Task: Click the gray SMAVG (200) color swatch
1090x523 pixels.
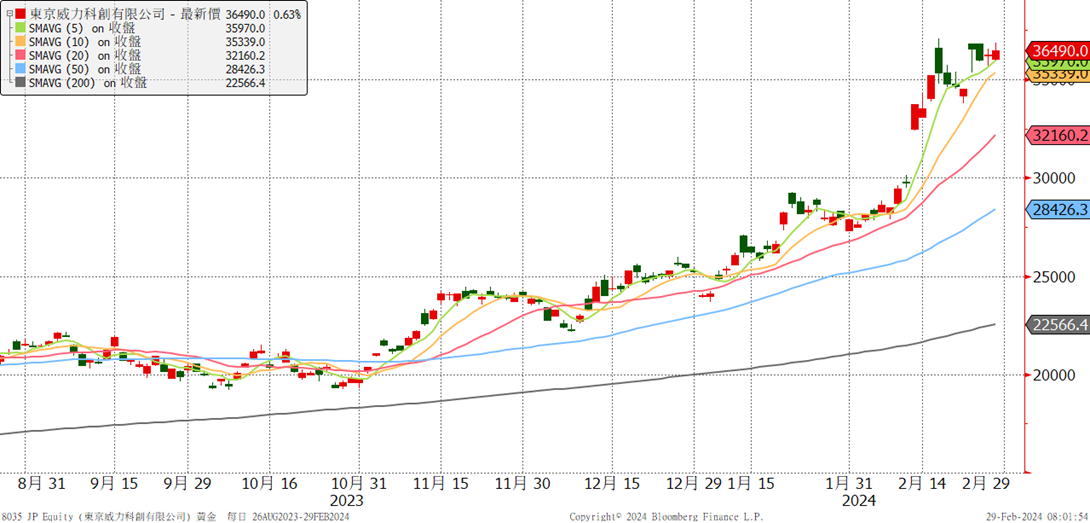Action: pos(21,83)
